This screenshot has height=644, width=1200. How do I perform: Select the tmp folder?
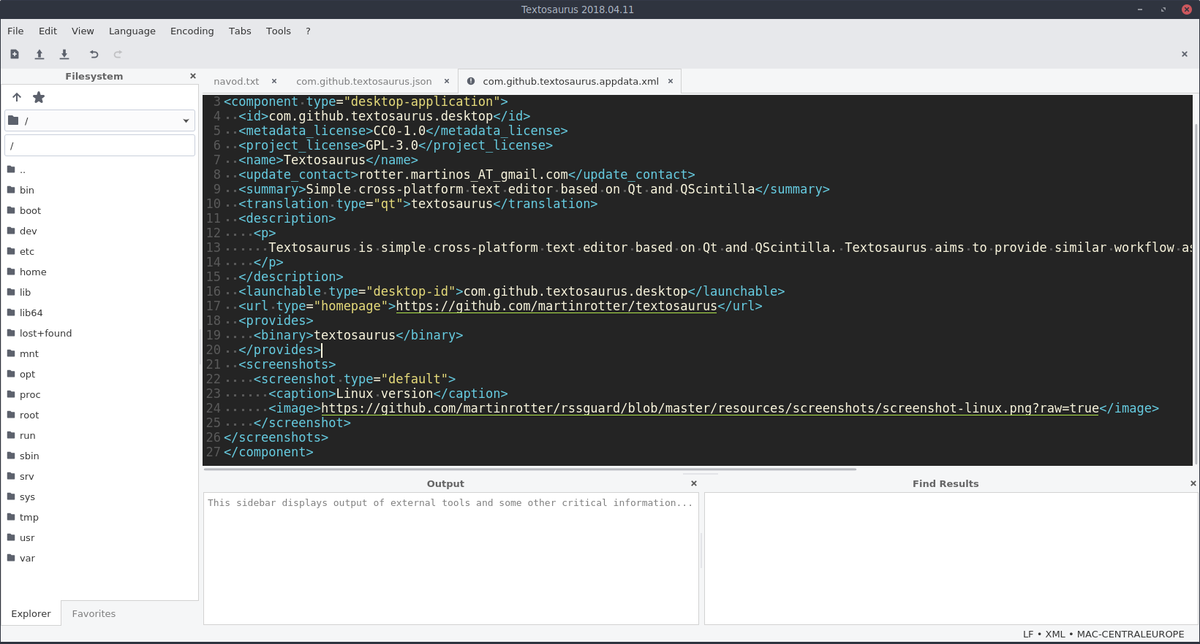99,517
